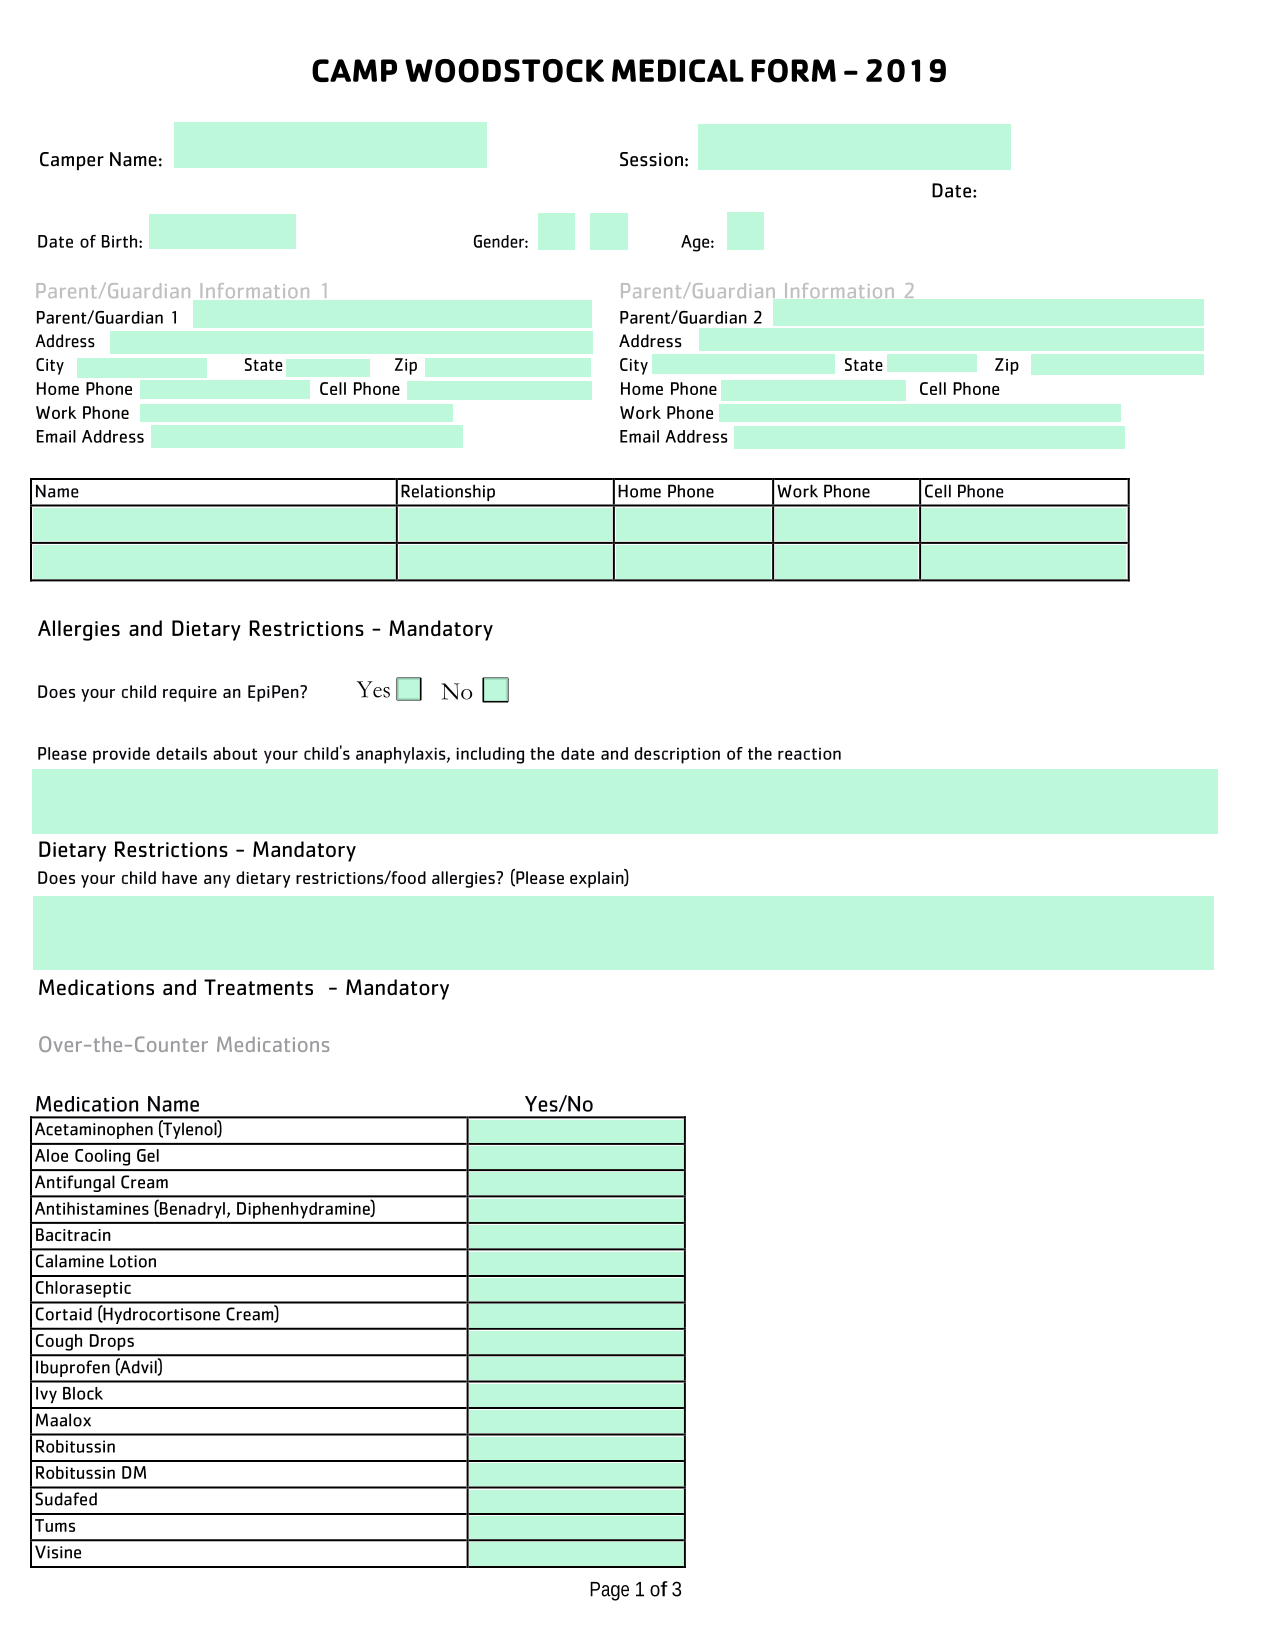Click Parent/Guardian 1 Home Phone field
Viewport: 1275px width, 1649px height.
(x=225, y=390)
